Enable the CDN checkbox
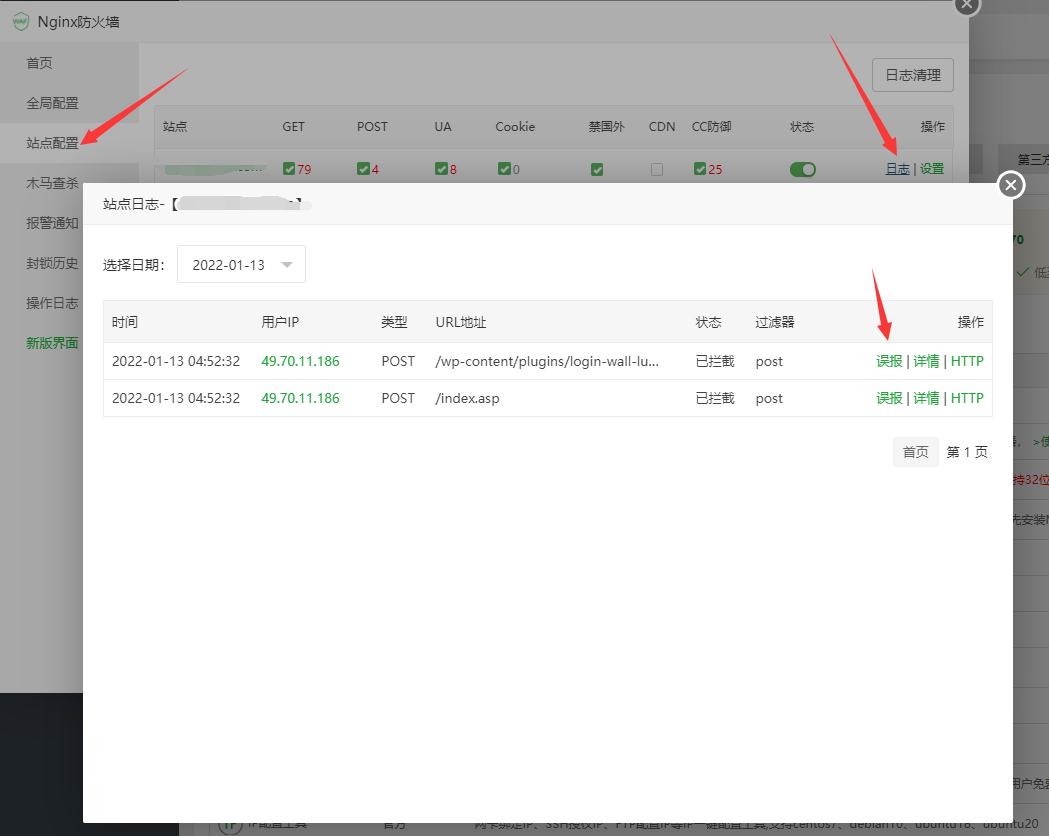The height and width of the screenshot is (836, 1049). click(657, 169)
